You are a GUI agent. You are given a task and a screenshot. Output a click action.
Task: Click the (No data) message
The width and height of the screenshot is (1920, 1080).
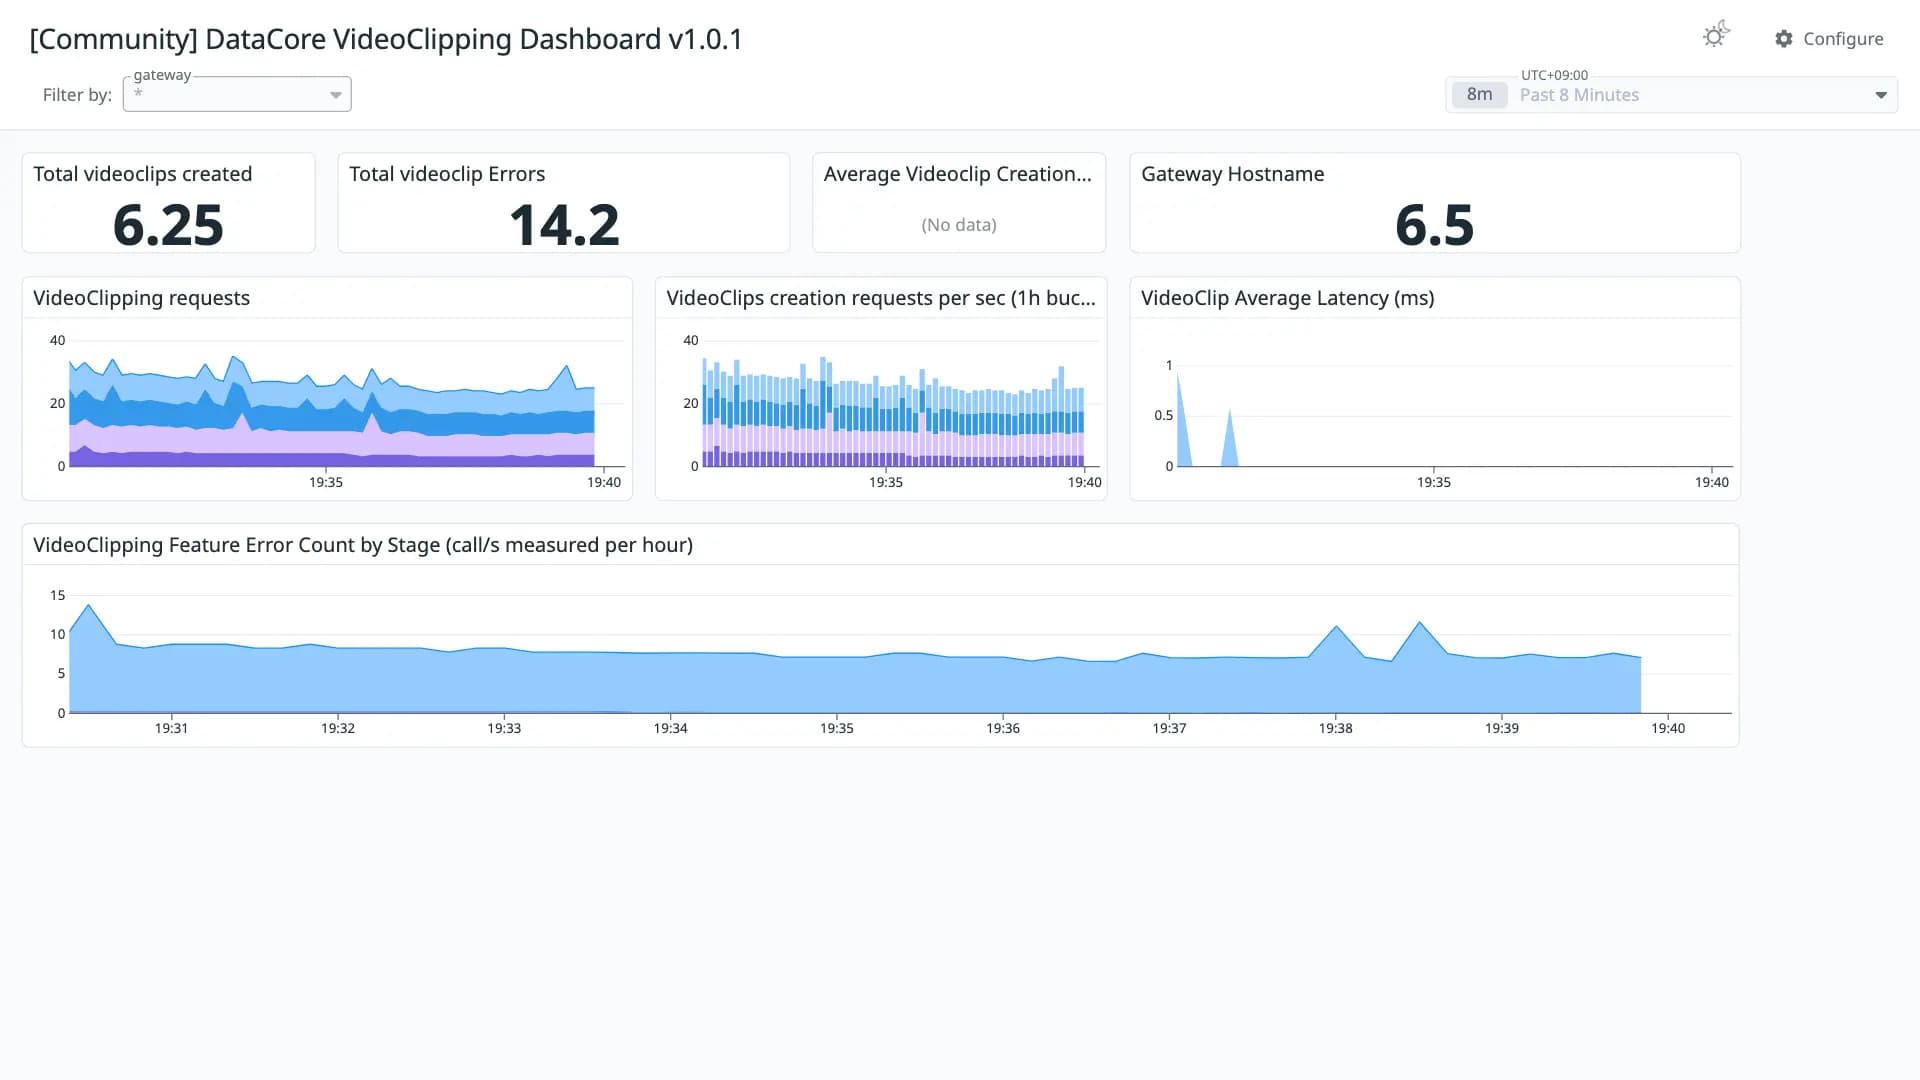click(x=959, y=225)
